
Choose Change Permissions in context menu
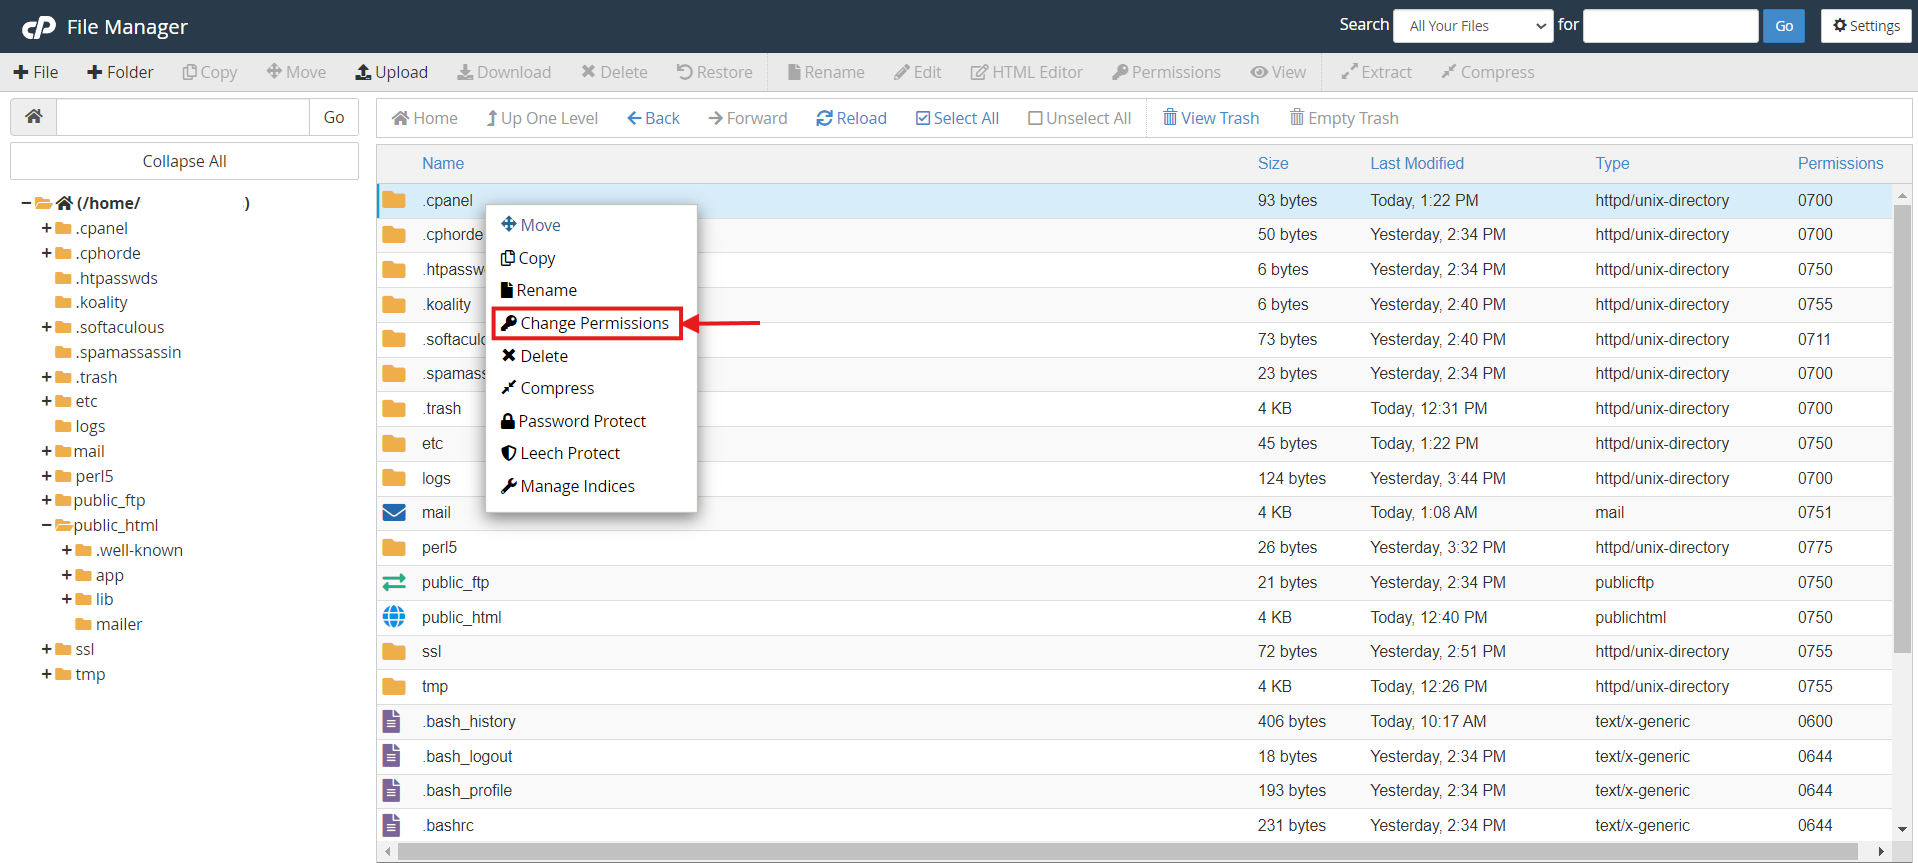[x=587, y=323]
